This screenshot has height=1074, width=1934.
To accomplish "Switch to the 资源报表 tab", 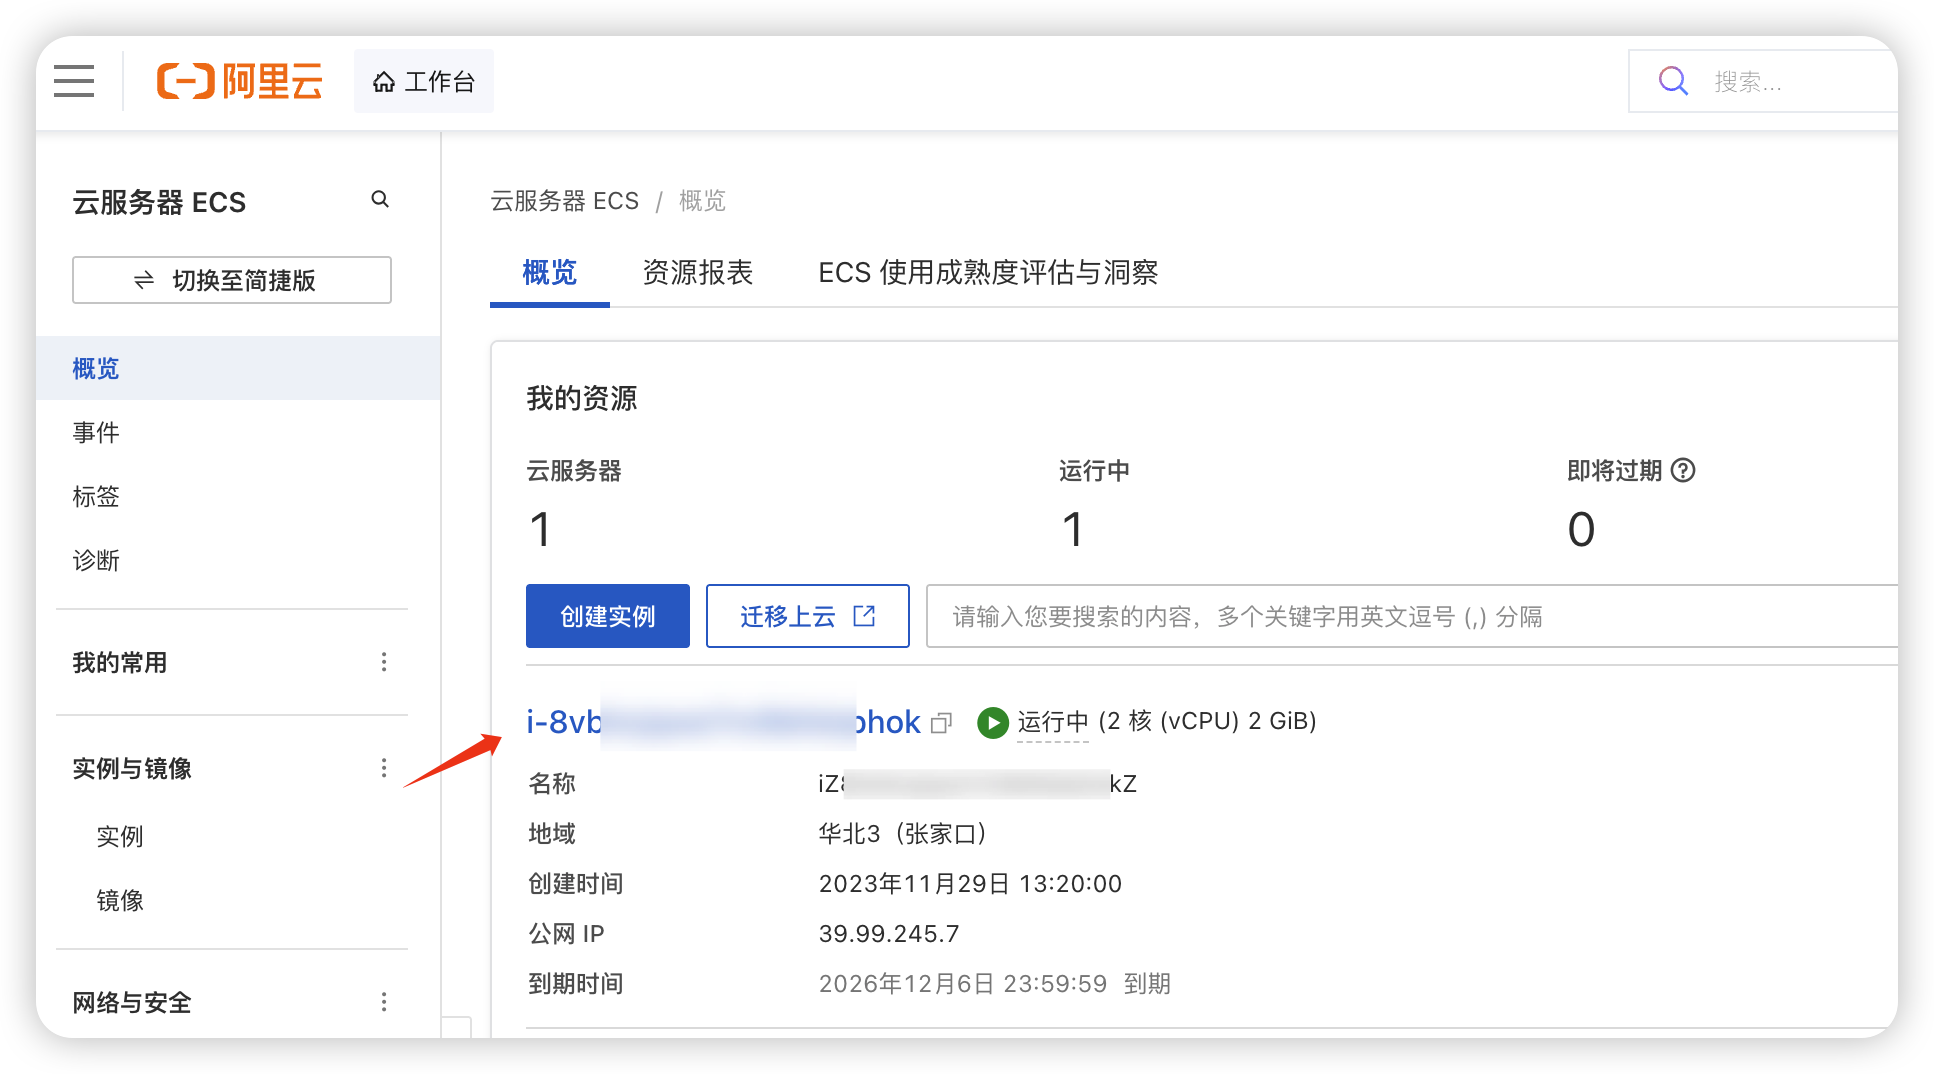I will 697,273.
